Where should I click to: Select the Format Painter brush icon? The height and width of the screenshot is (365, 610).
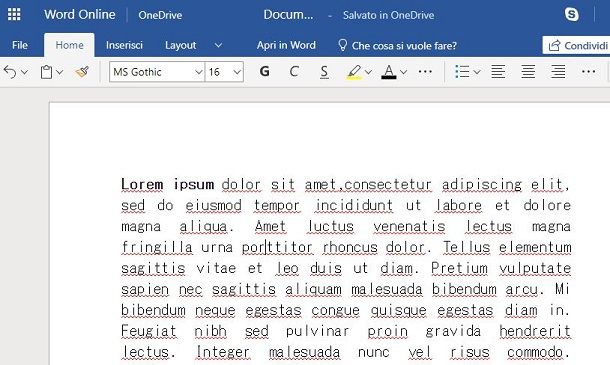pos(82,72)
